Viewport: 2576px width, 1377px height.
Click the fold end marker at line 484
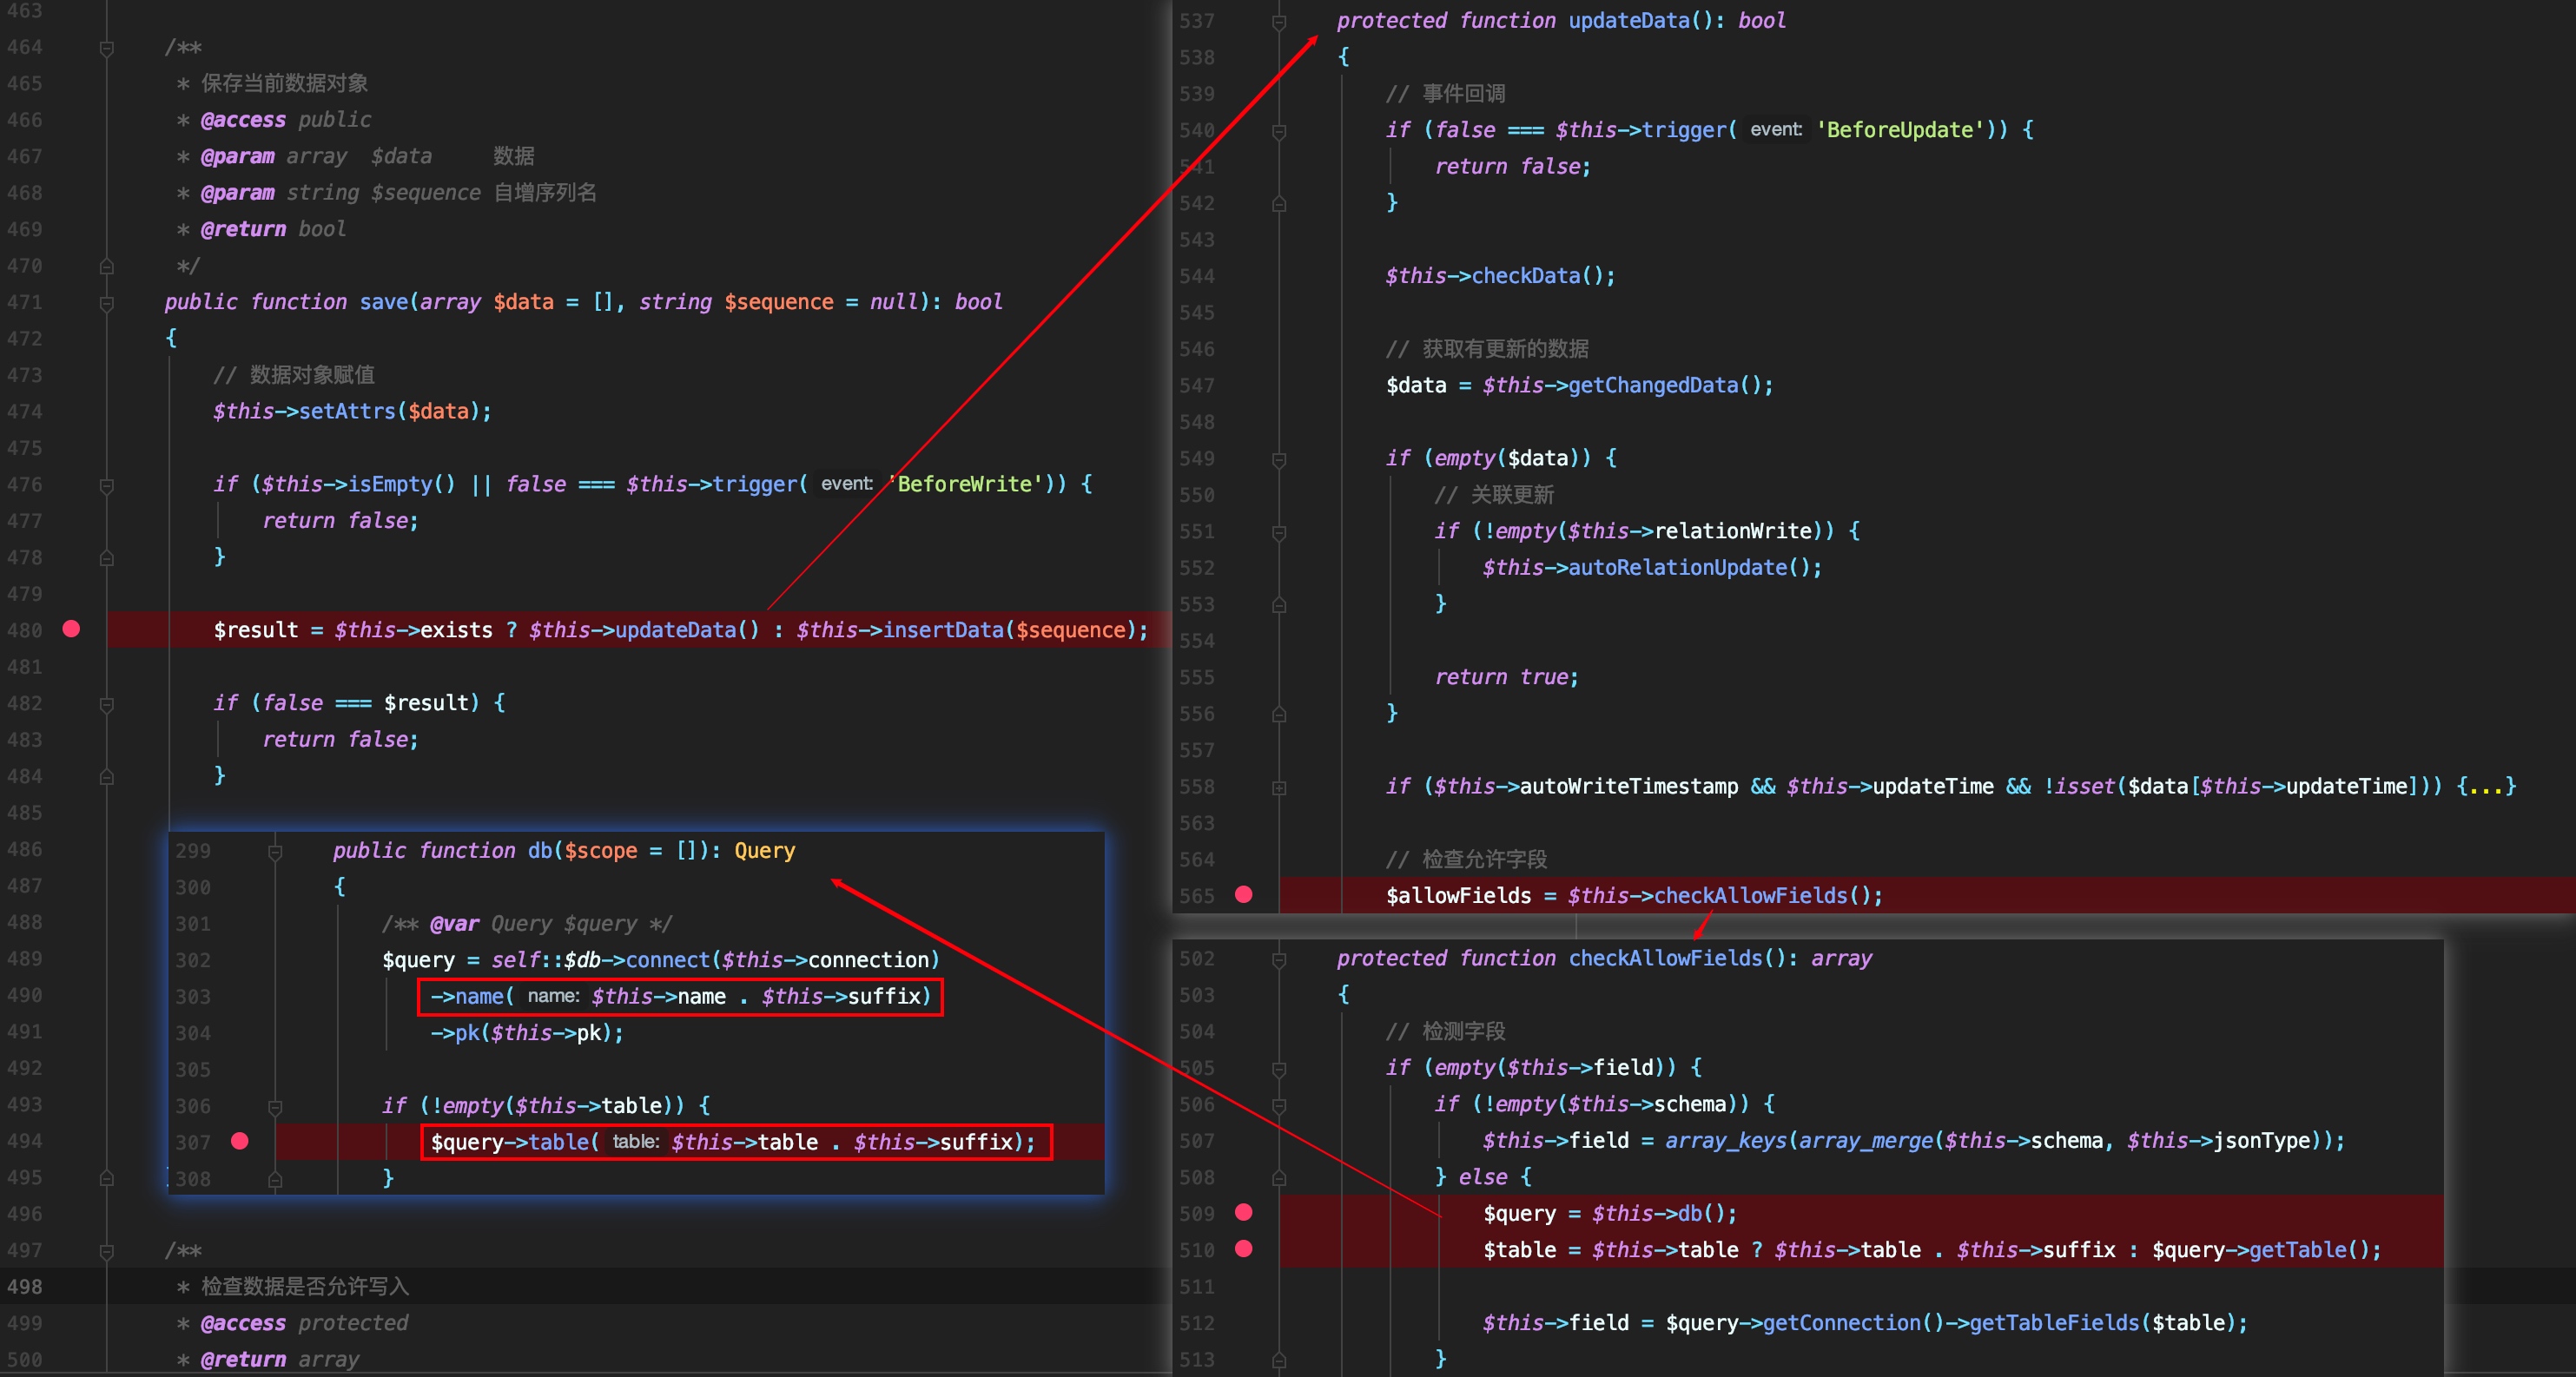107,777
